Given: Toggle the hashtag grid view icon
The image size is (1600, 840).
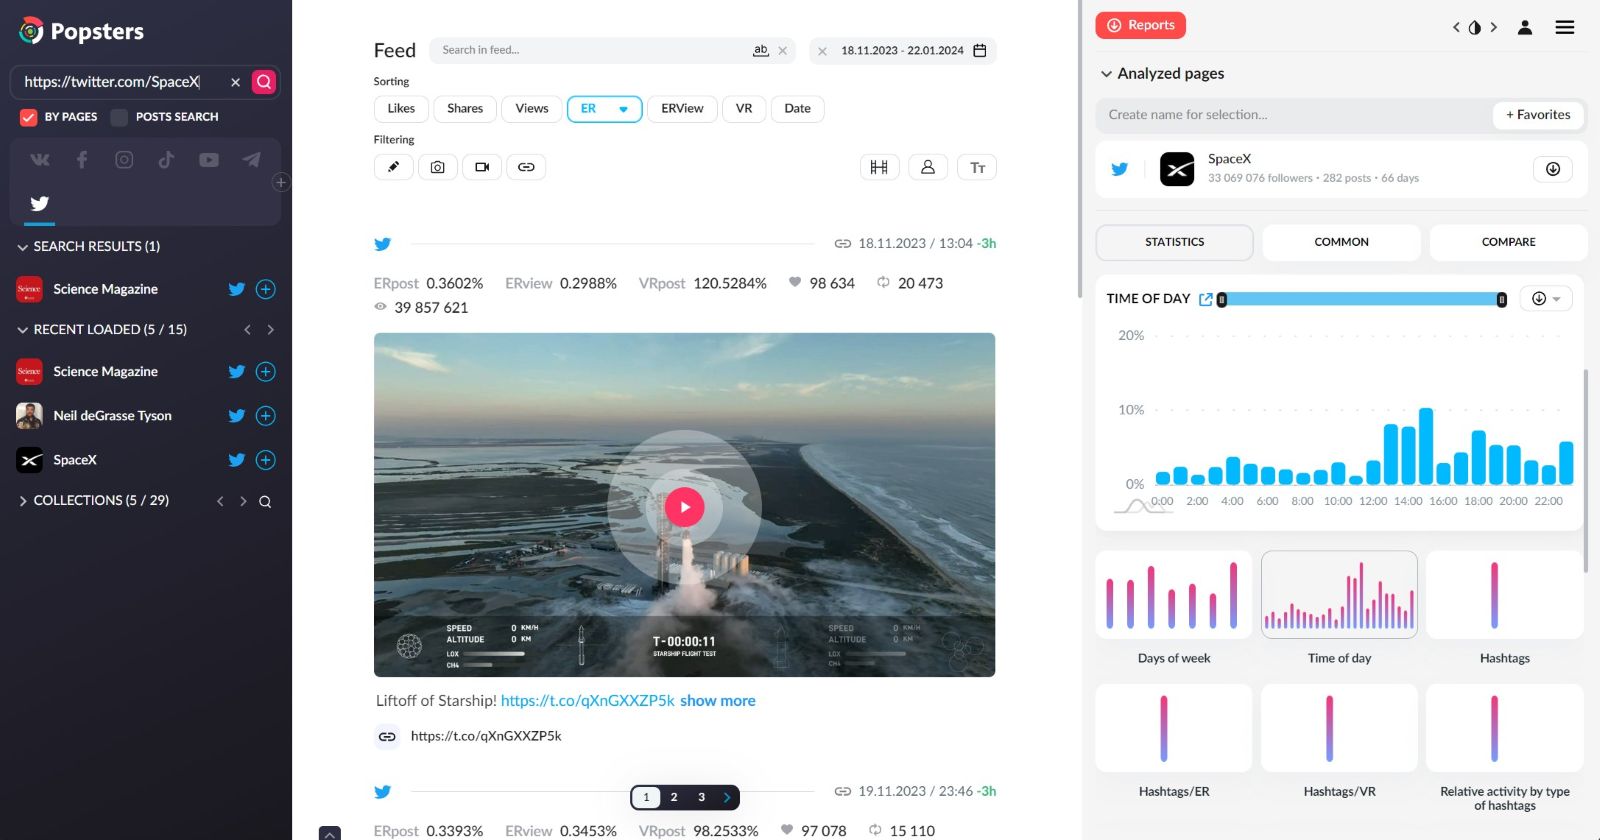Looking at the screenshot, I should tap(879, 167).
